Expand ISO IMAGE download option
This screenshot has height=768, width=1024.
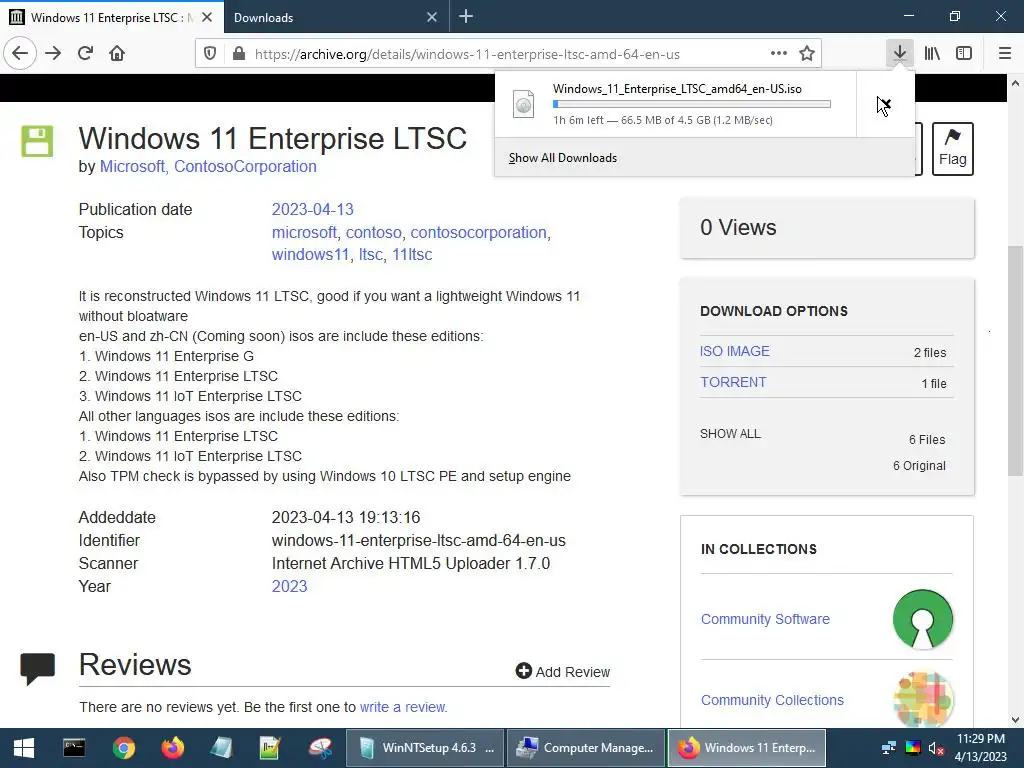(x=735, y=351)
